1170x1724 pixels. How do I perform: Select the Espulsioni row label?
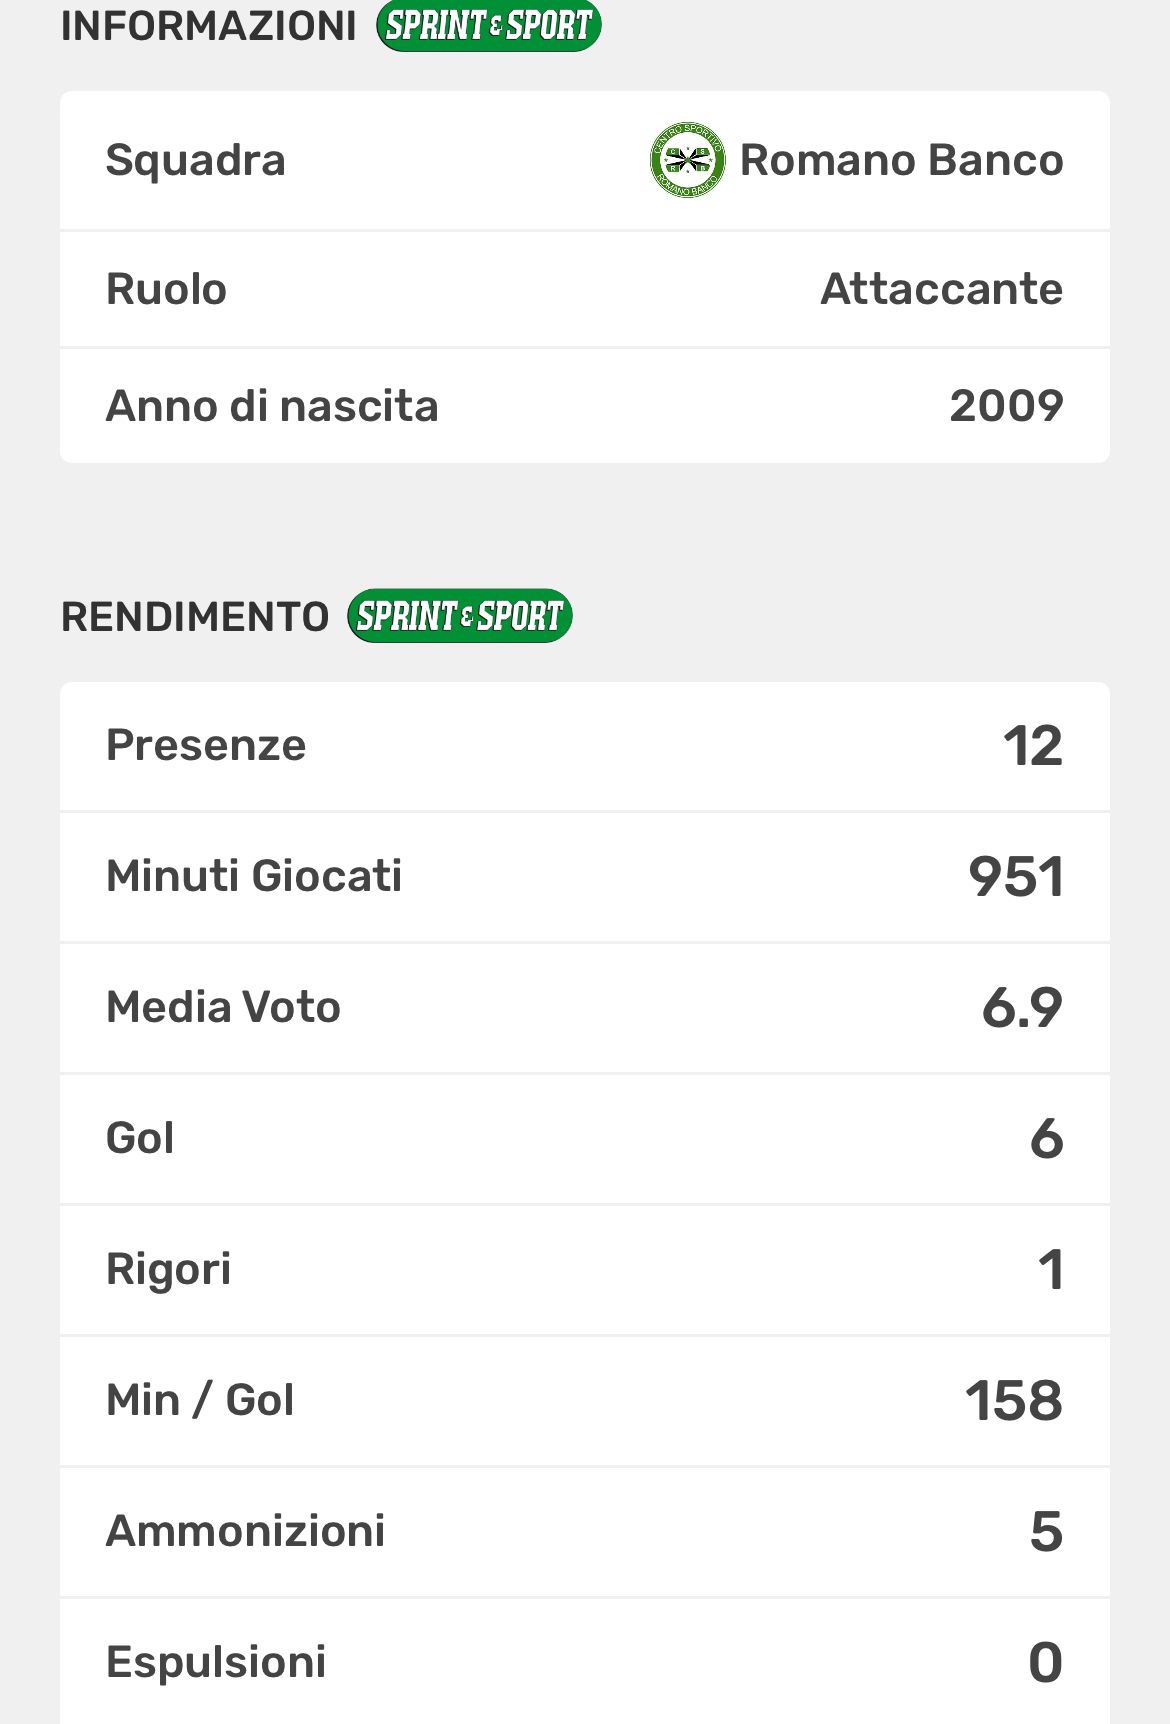pos(216,1662)
